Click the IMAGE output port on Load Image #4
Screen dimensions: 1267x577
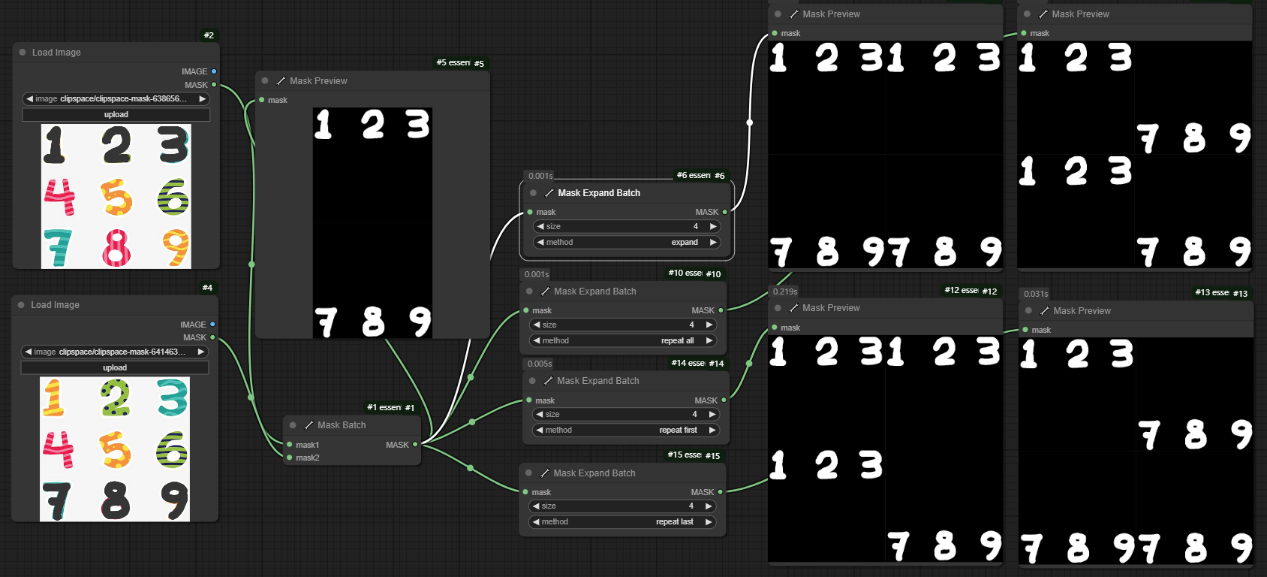[x=213, y=324]
